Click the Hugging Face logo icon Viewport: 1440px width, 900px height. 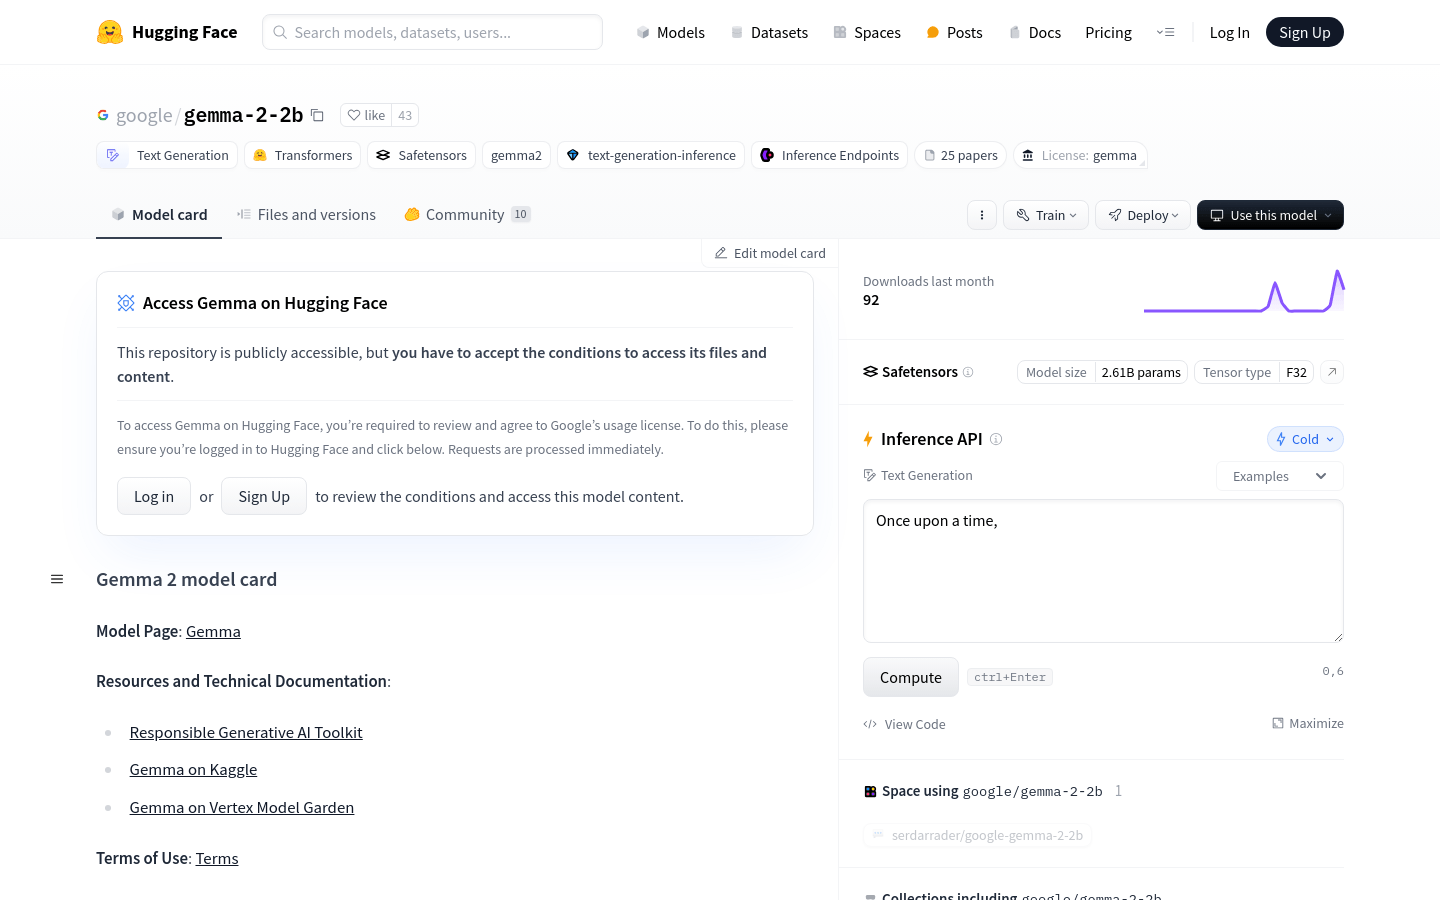pos(110,32)
